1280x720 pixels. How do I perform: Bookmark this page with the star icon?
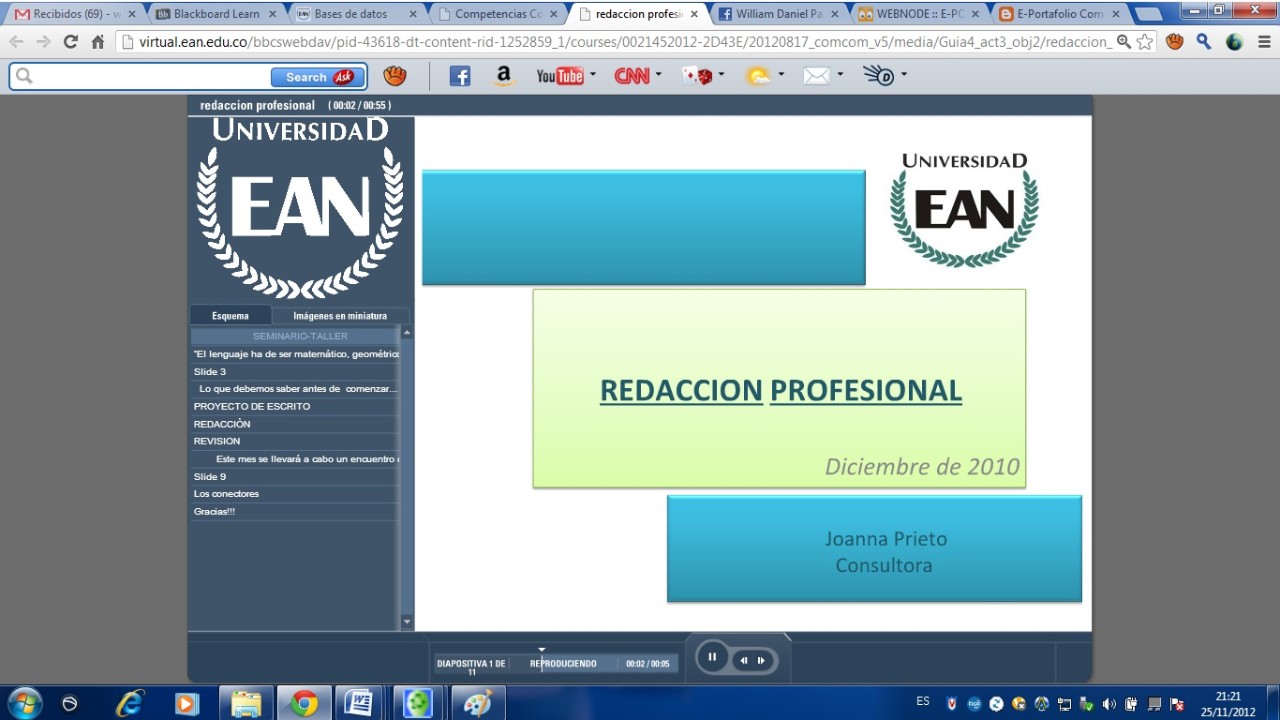coord(1145,42)
